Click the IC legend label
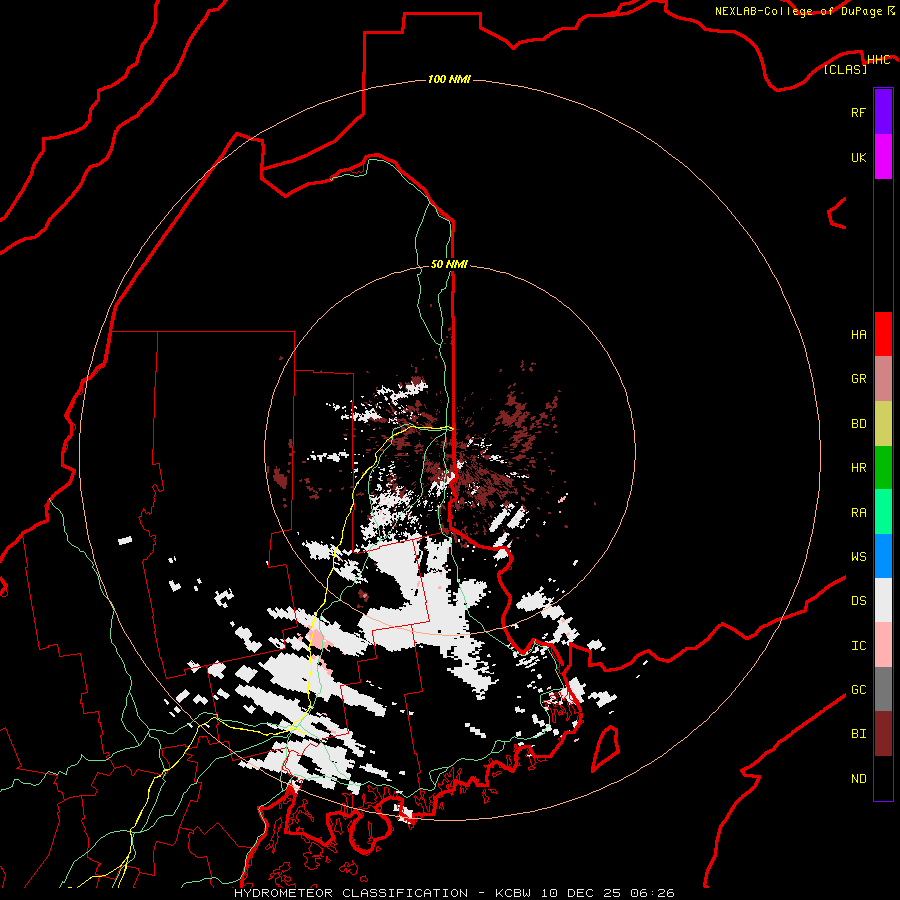900x900 pixels. pos(858,646)
